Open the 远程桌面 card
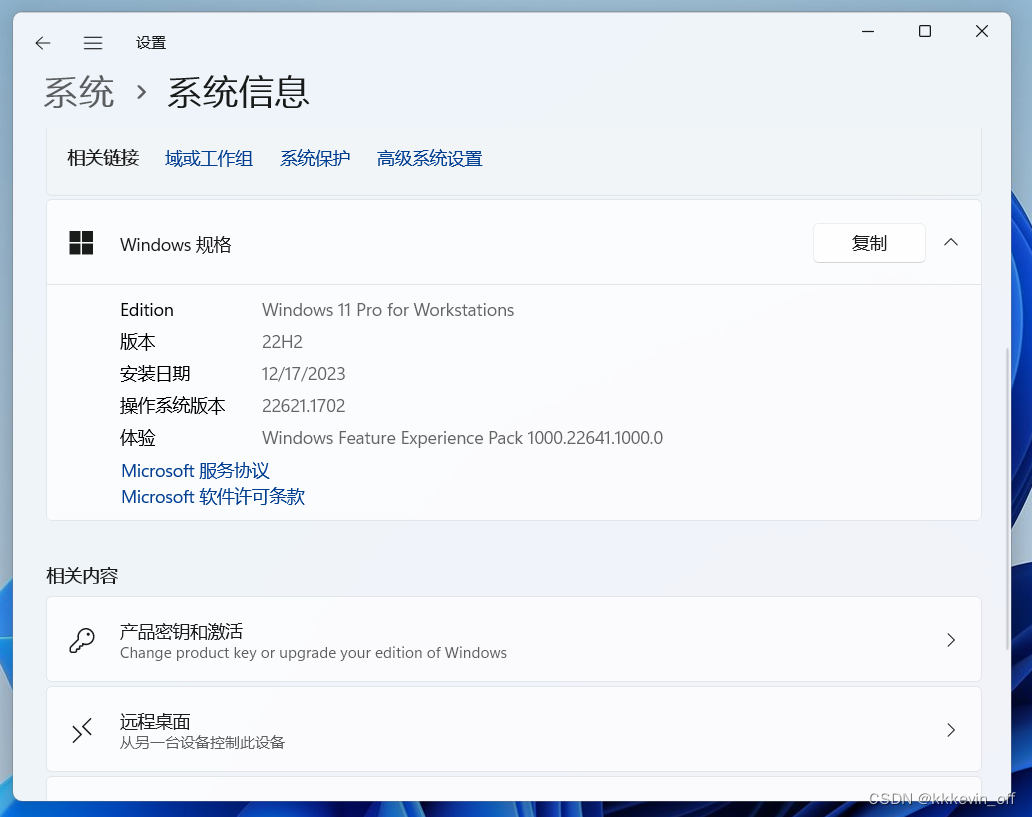 (513, 729)
